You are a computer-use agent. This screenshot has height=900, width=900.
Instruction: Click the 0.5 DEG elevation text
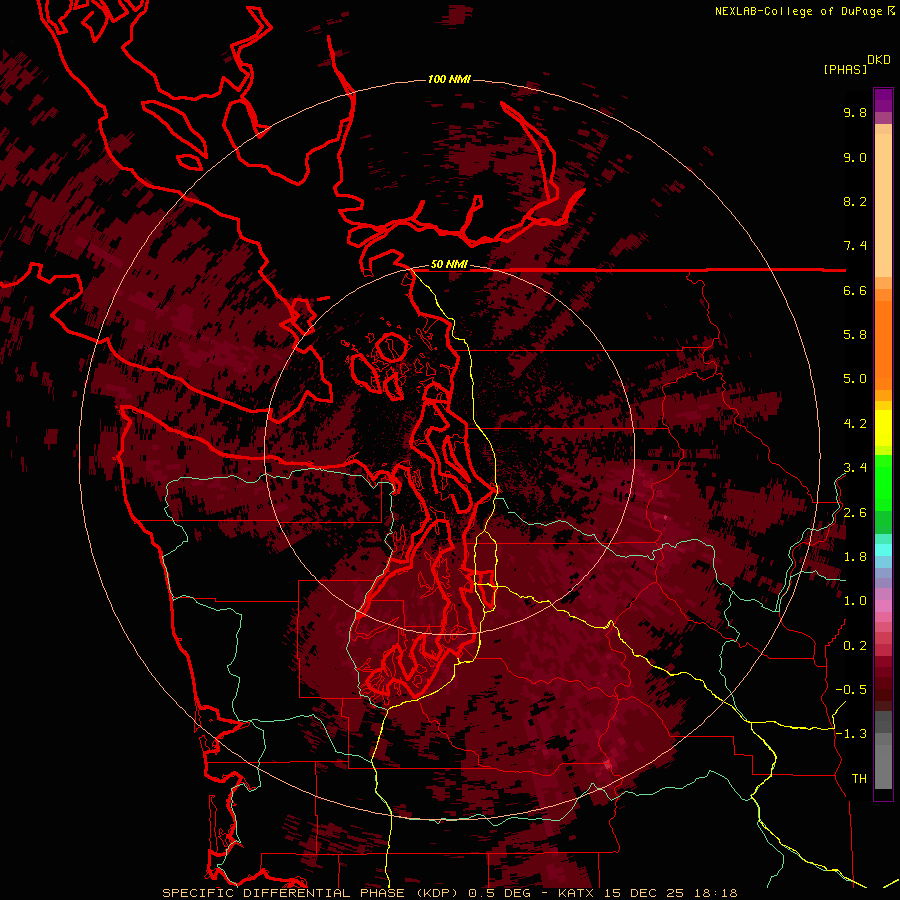(x=502, y=893)
